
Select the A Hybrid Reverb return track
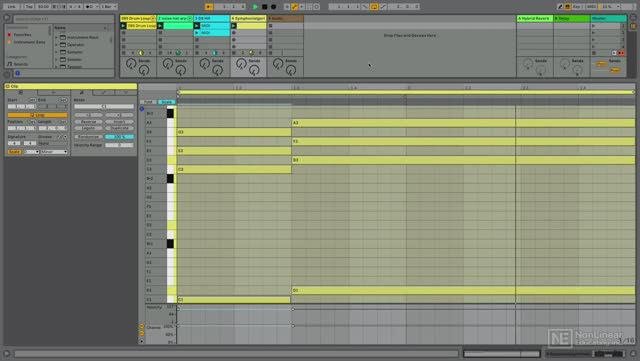click(535, 18)
